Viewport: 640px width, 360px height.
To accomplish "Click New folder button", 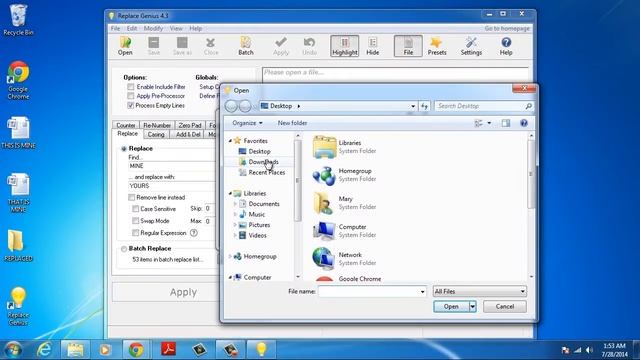I will [292, 123].
